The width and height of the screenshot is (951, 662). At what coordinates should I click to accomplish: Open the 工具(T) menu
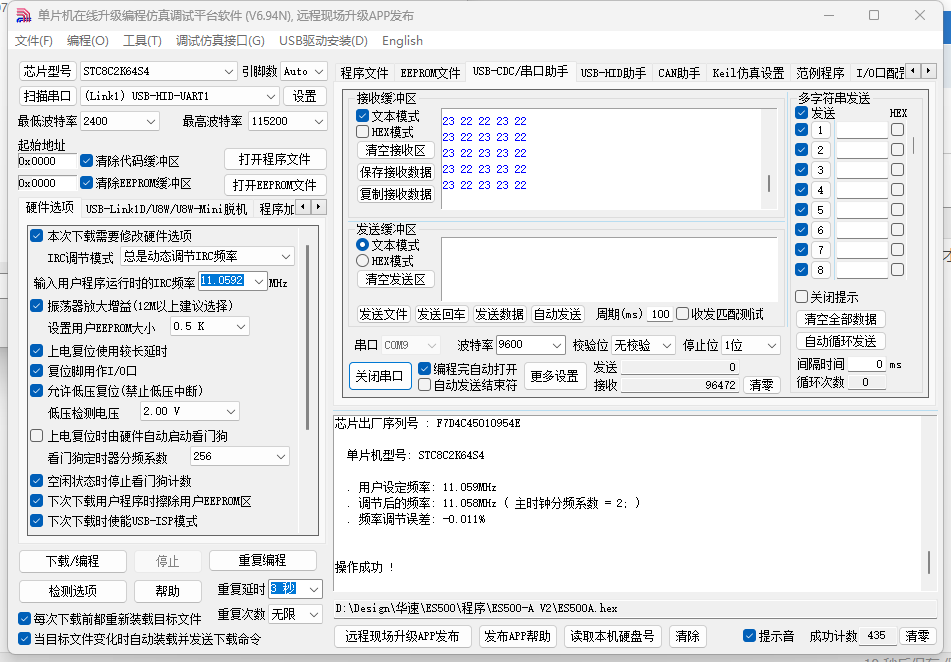click(x=142, y=41)
